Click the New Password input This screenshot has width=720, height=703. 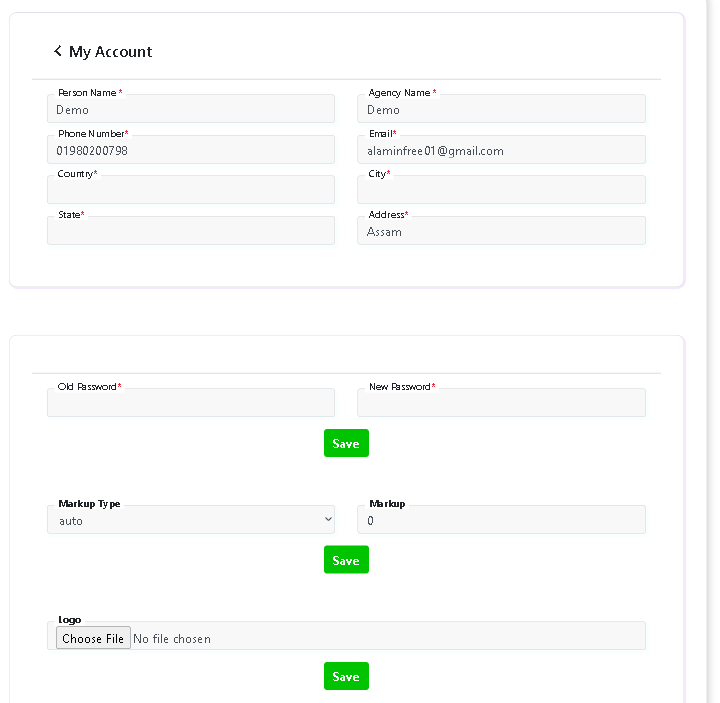click(500, 403)
